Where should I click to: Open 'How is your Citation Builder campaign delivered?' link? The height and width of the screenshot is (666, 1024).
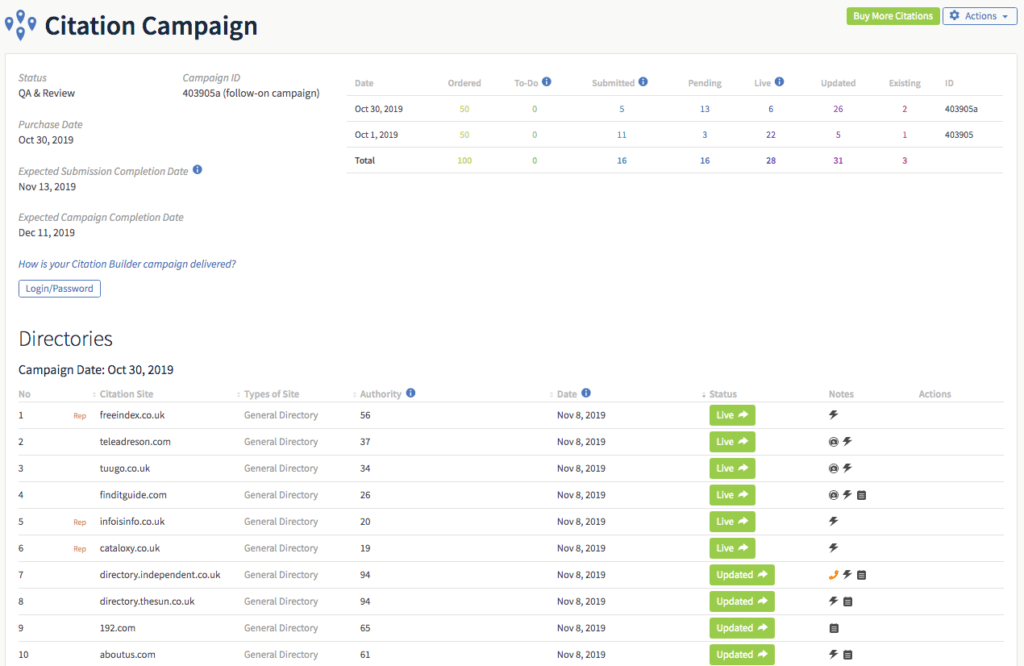(x=127, y=264)
